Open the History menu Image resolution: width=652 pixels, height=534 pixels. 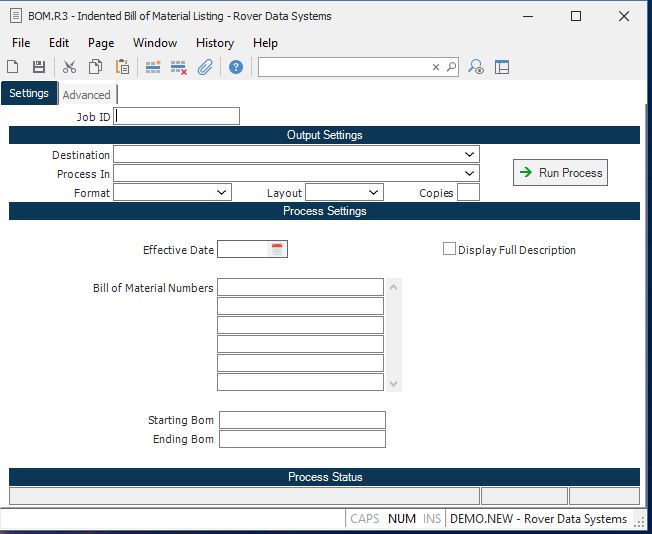coord(214,43)
